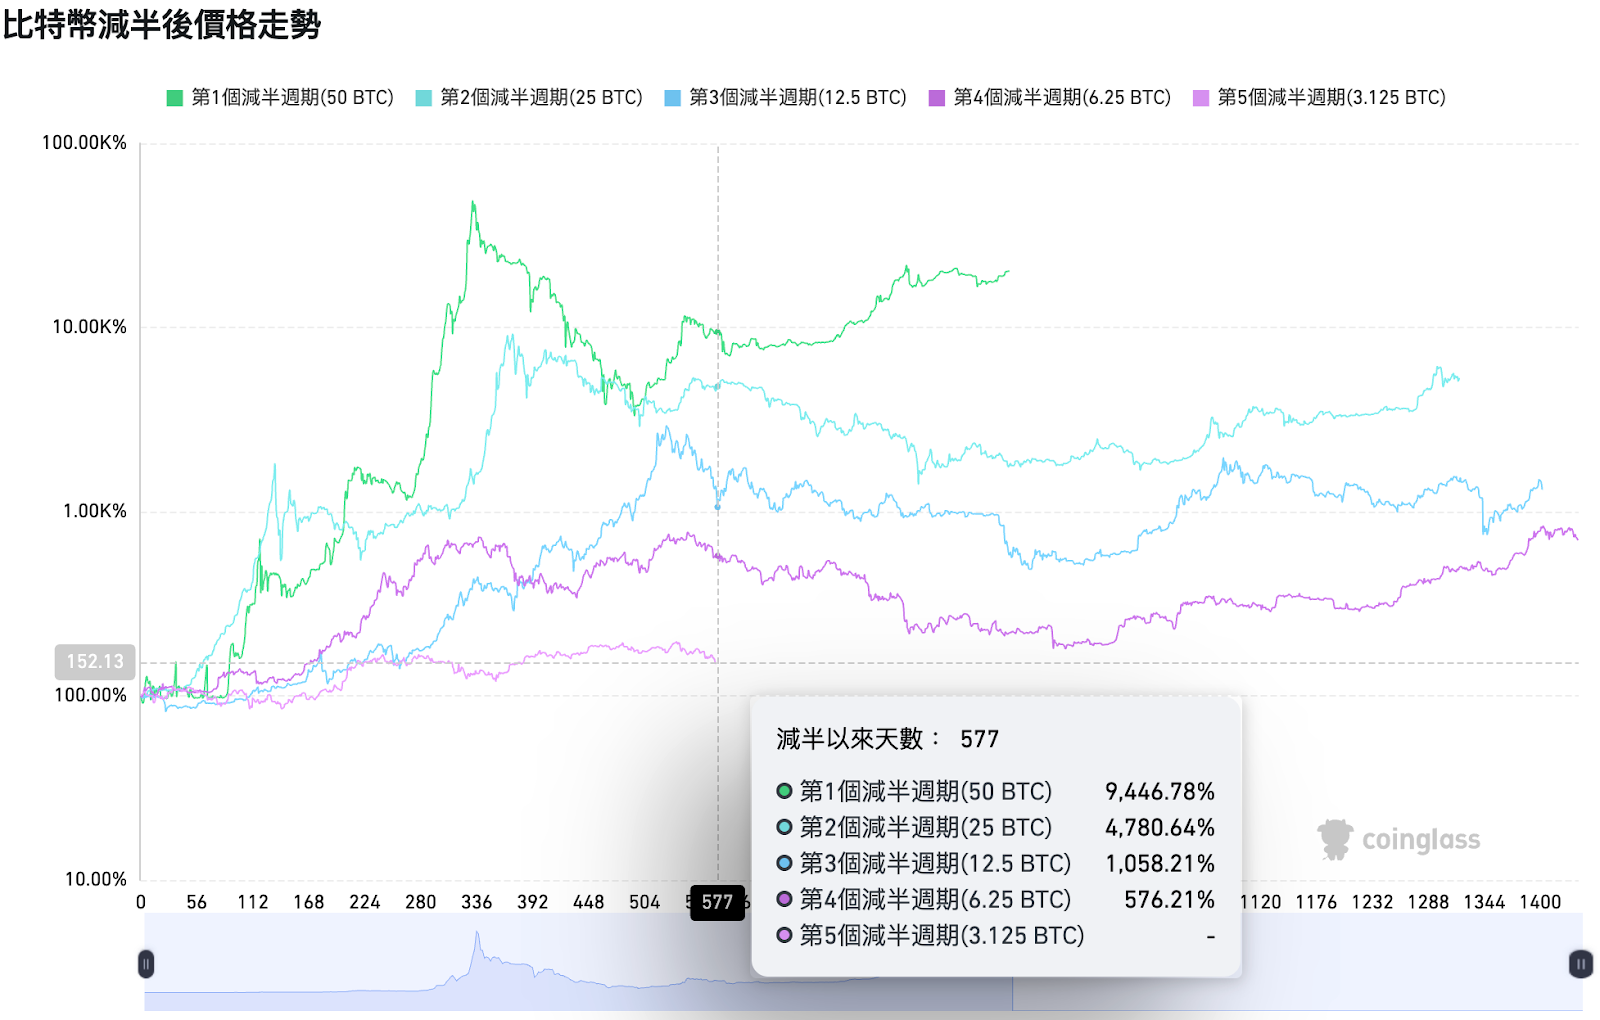The width and height of the screenshot is (1600, 1020).
Task: Toggle the 第4個減半週期(6.25 BTC) legend series
Action: point(1049,97)
